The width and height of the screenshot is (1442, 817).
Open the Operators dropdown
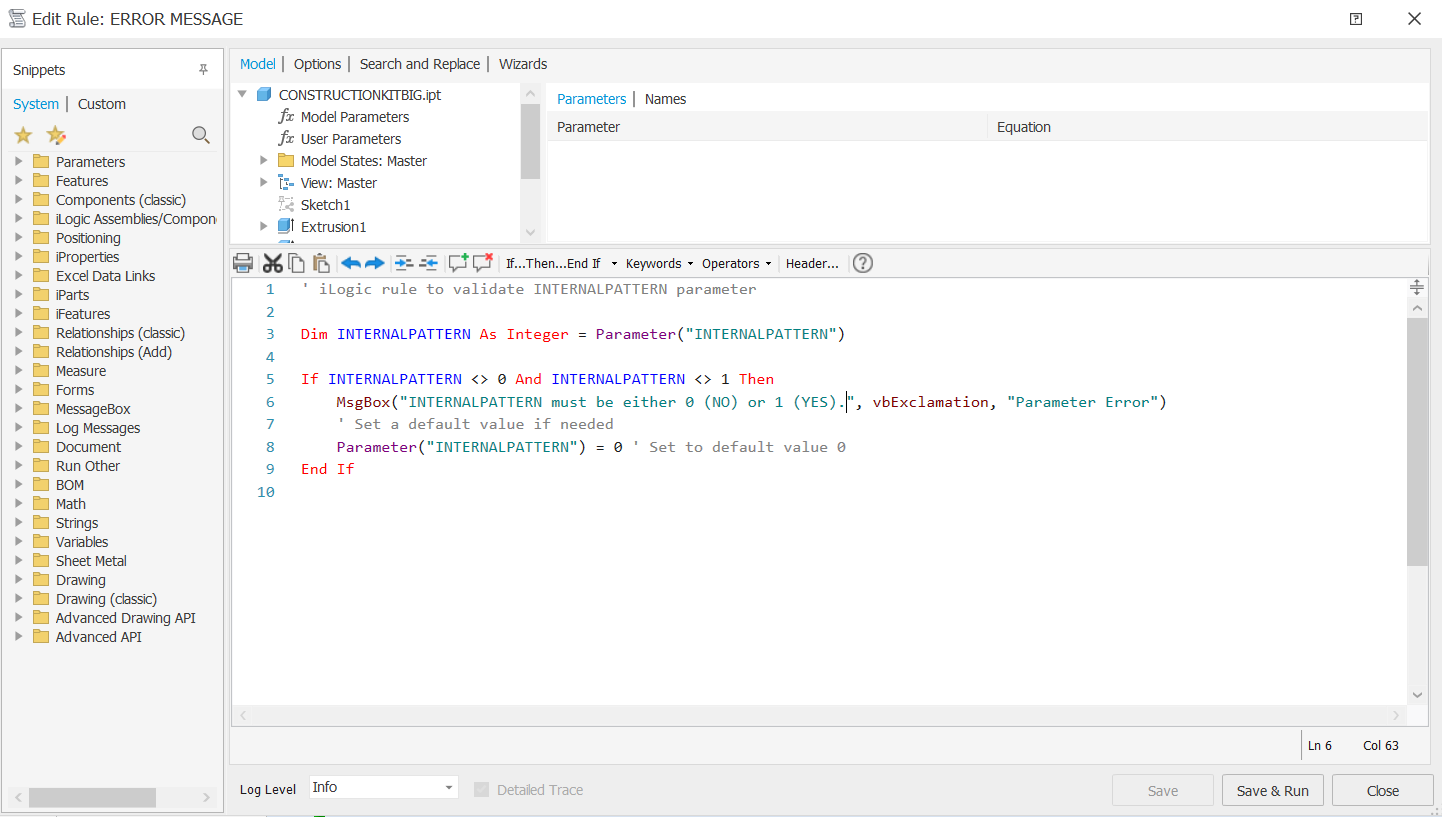tap(736, 264)
